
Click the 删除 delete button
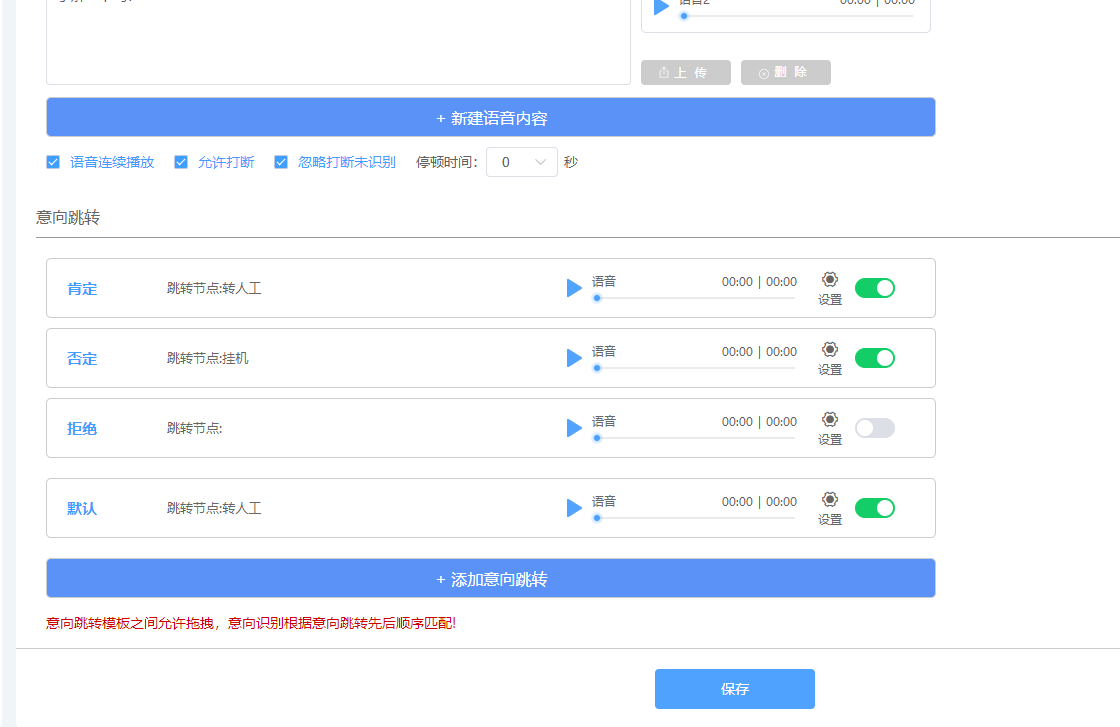click(x=786, y=72)
